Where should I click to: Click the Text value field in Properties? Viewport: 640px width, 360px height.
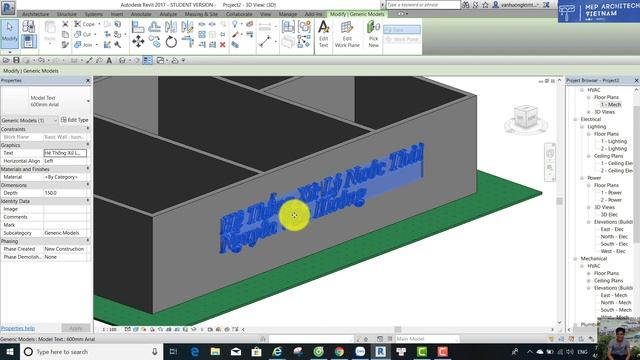[x=65, y=153]
